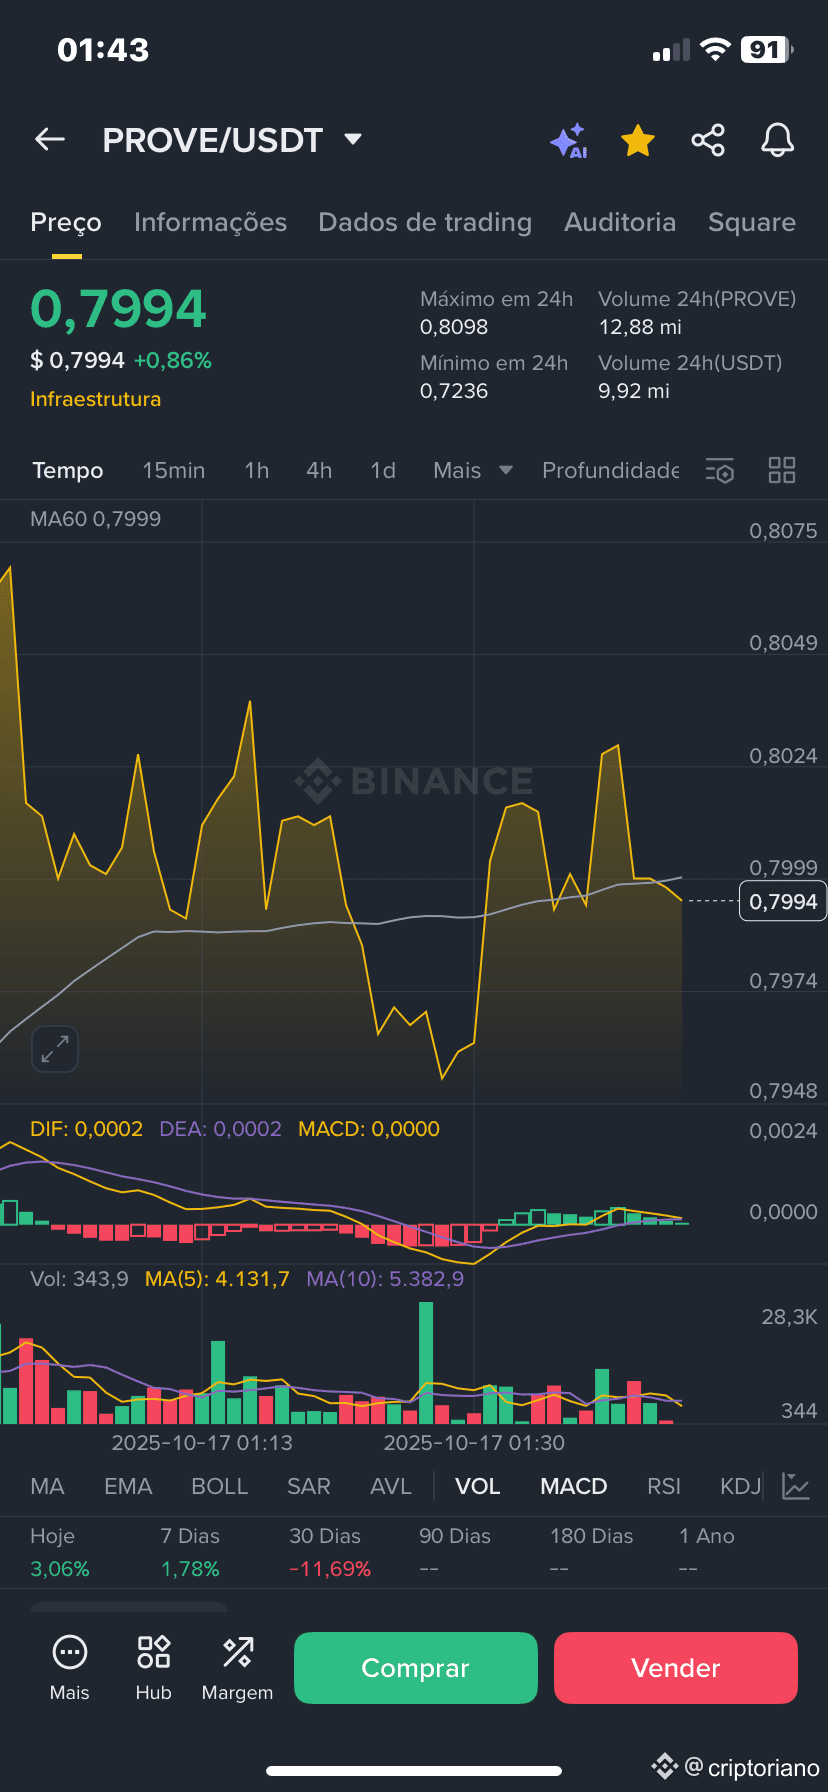
Task: Open the Mais menu at bottom bar
Action: [x=70, y=1668]
